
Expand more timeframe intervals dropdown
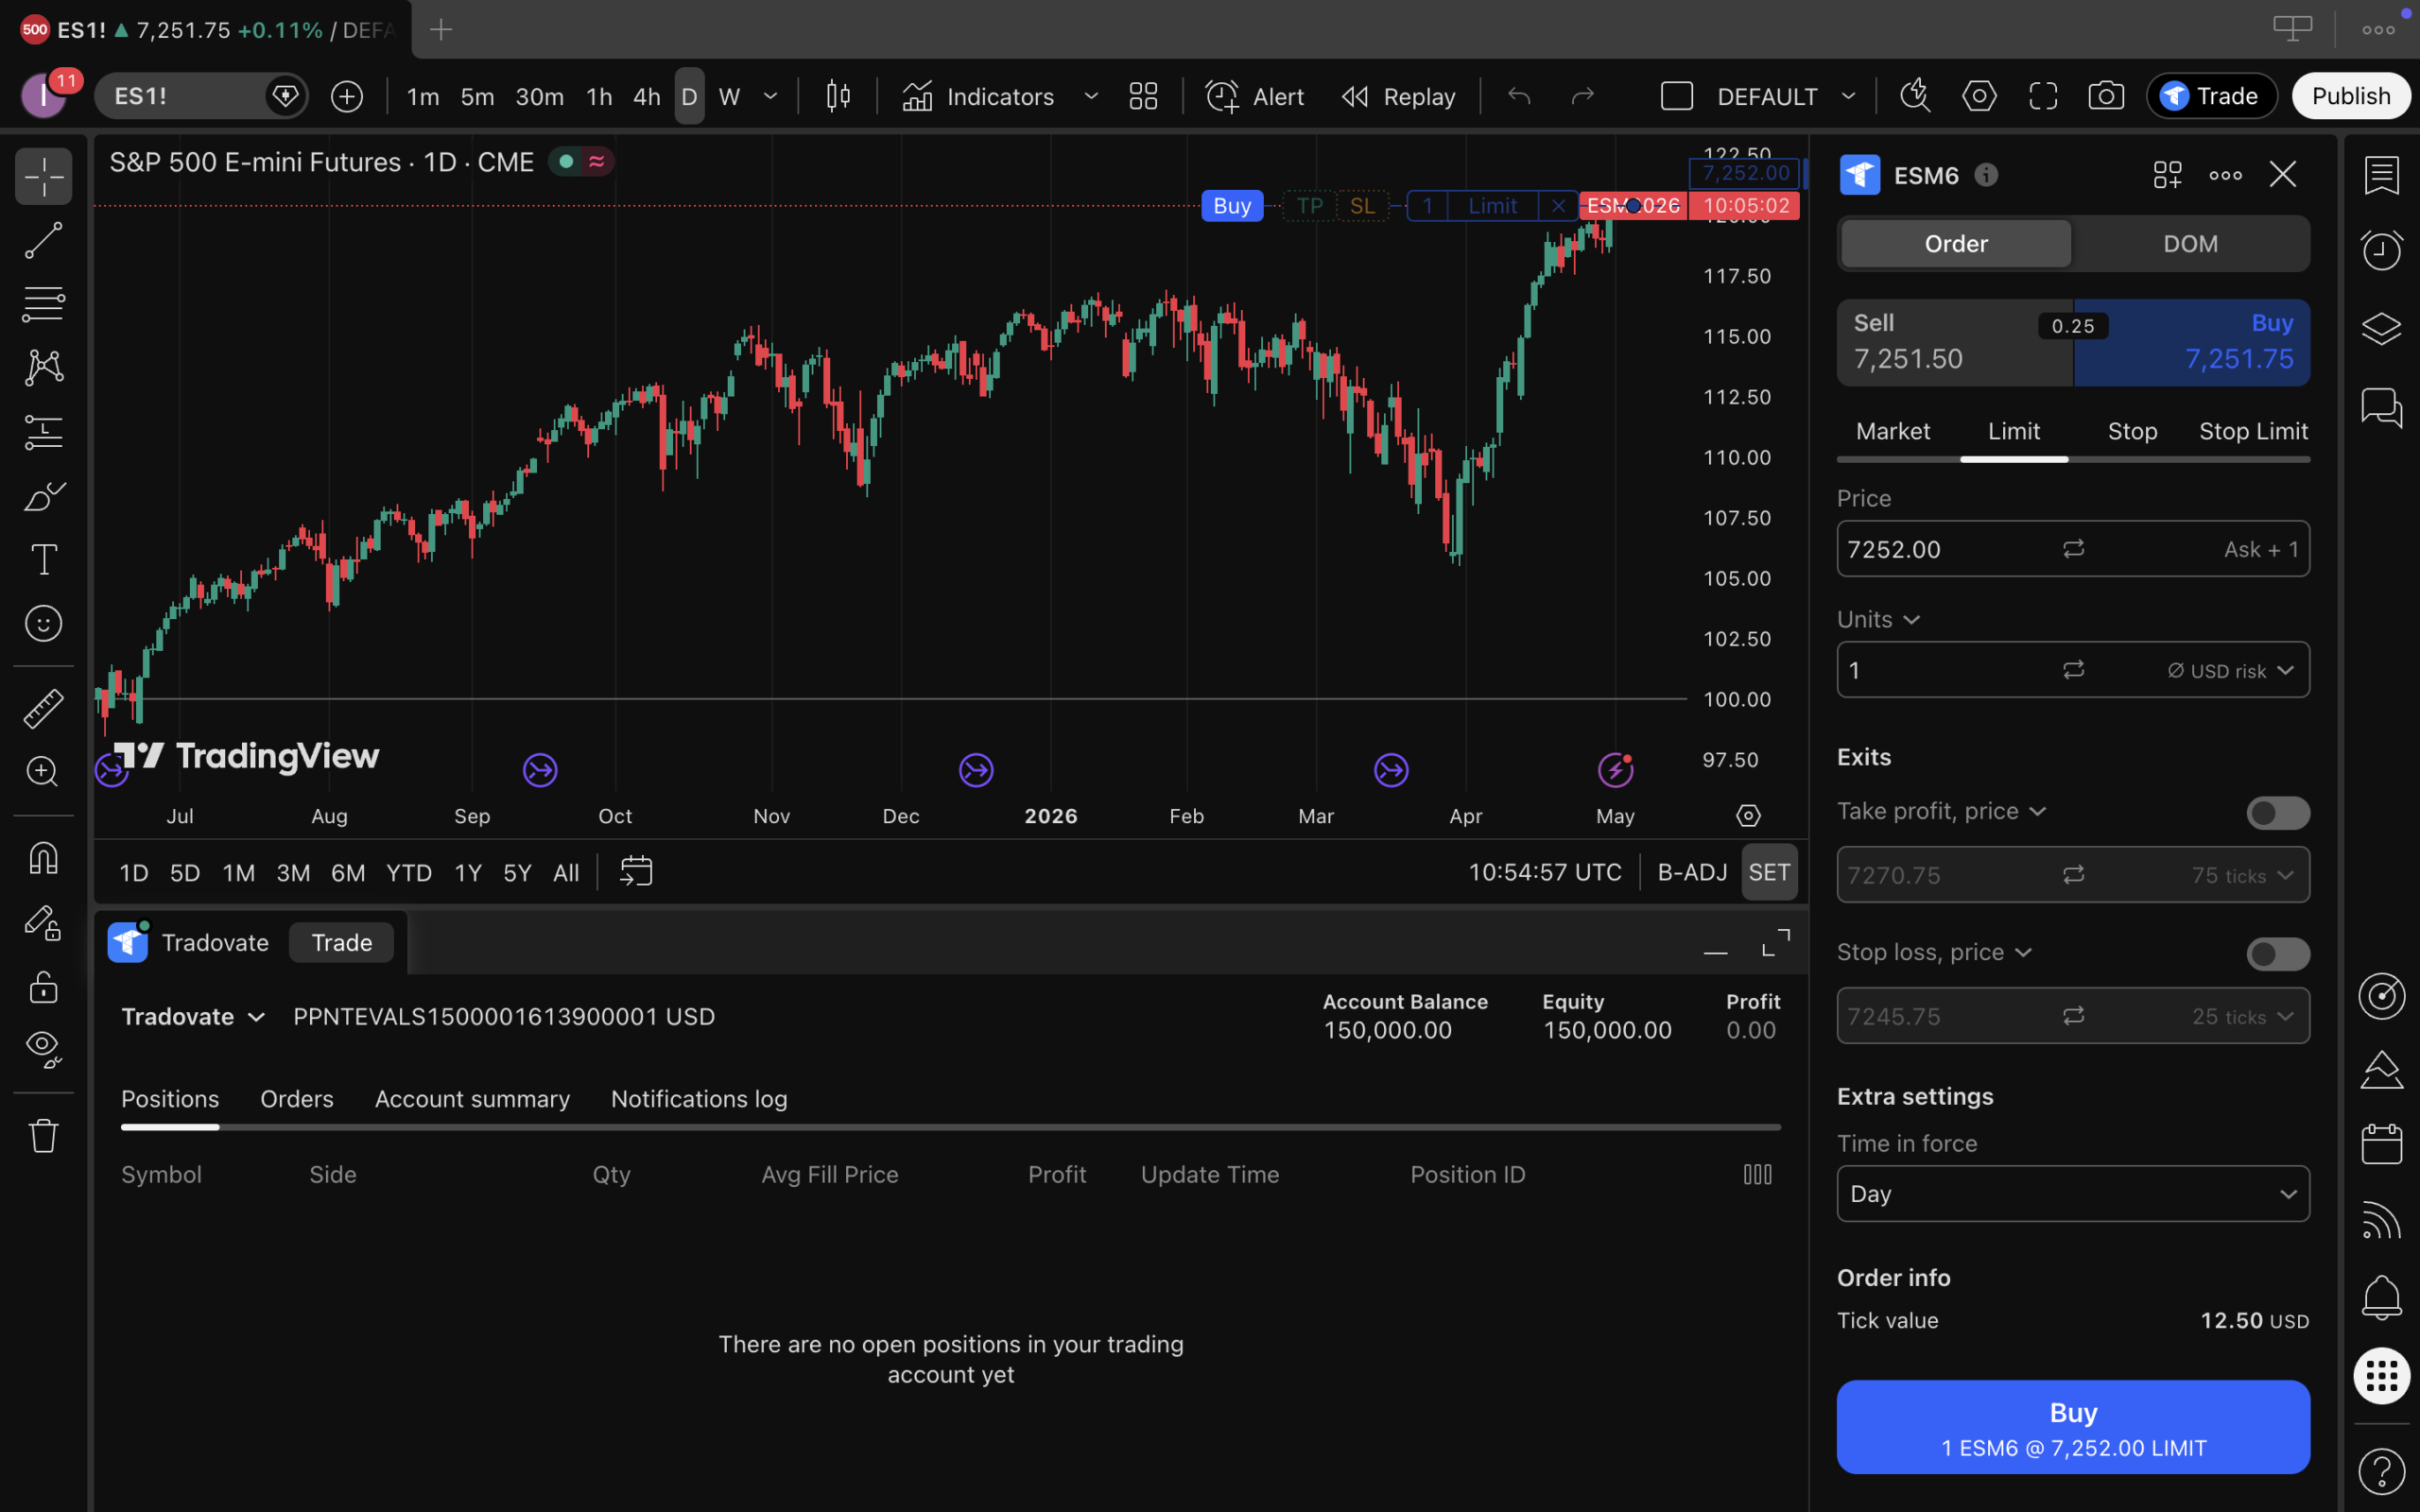coord(770,96)
